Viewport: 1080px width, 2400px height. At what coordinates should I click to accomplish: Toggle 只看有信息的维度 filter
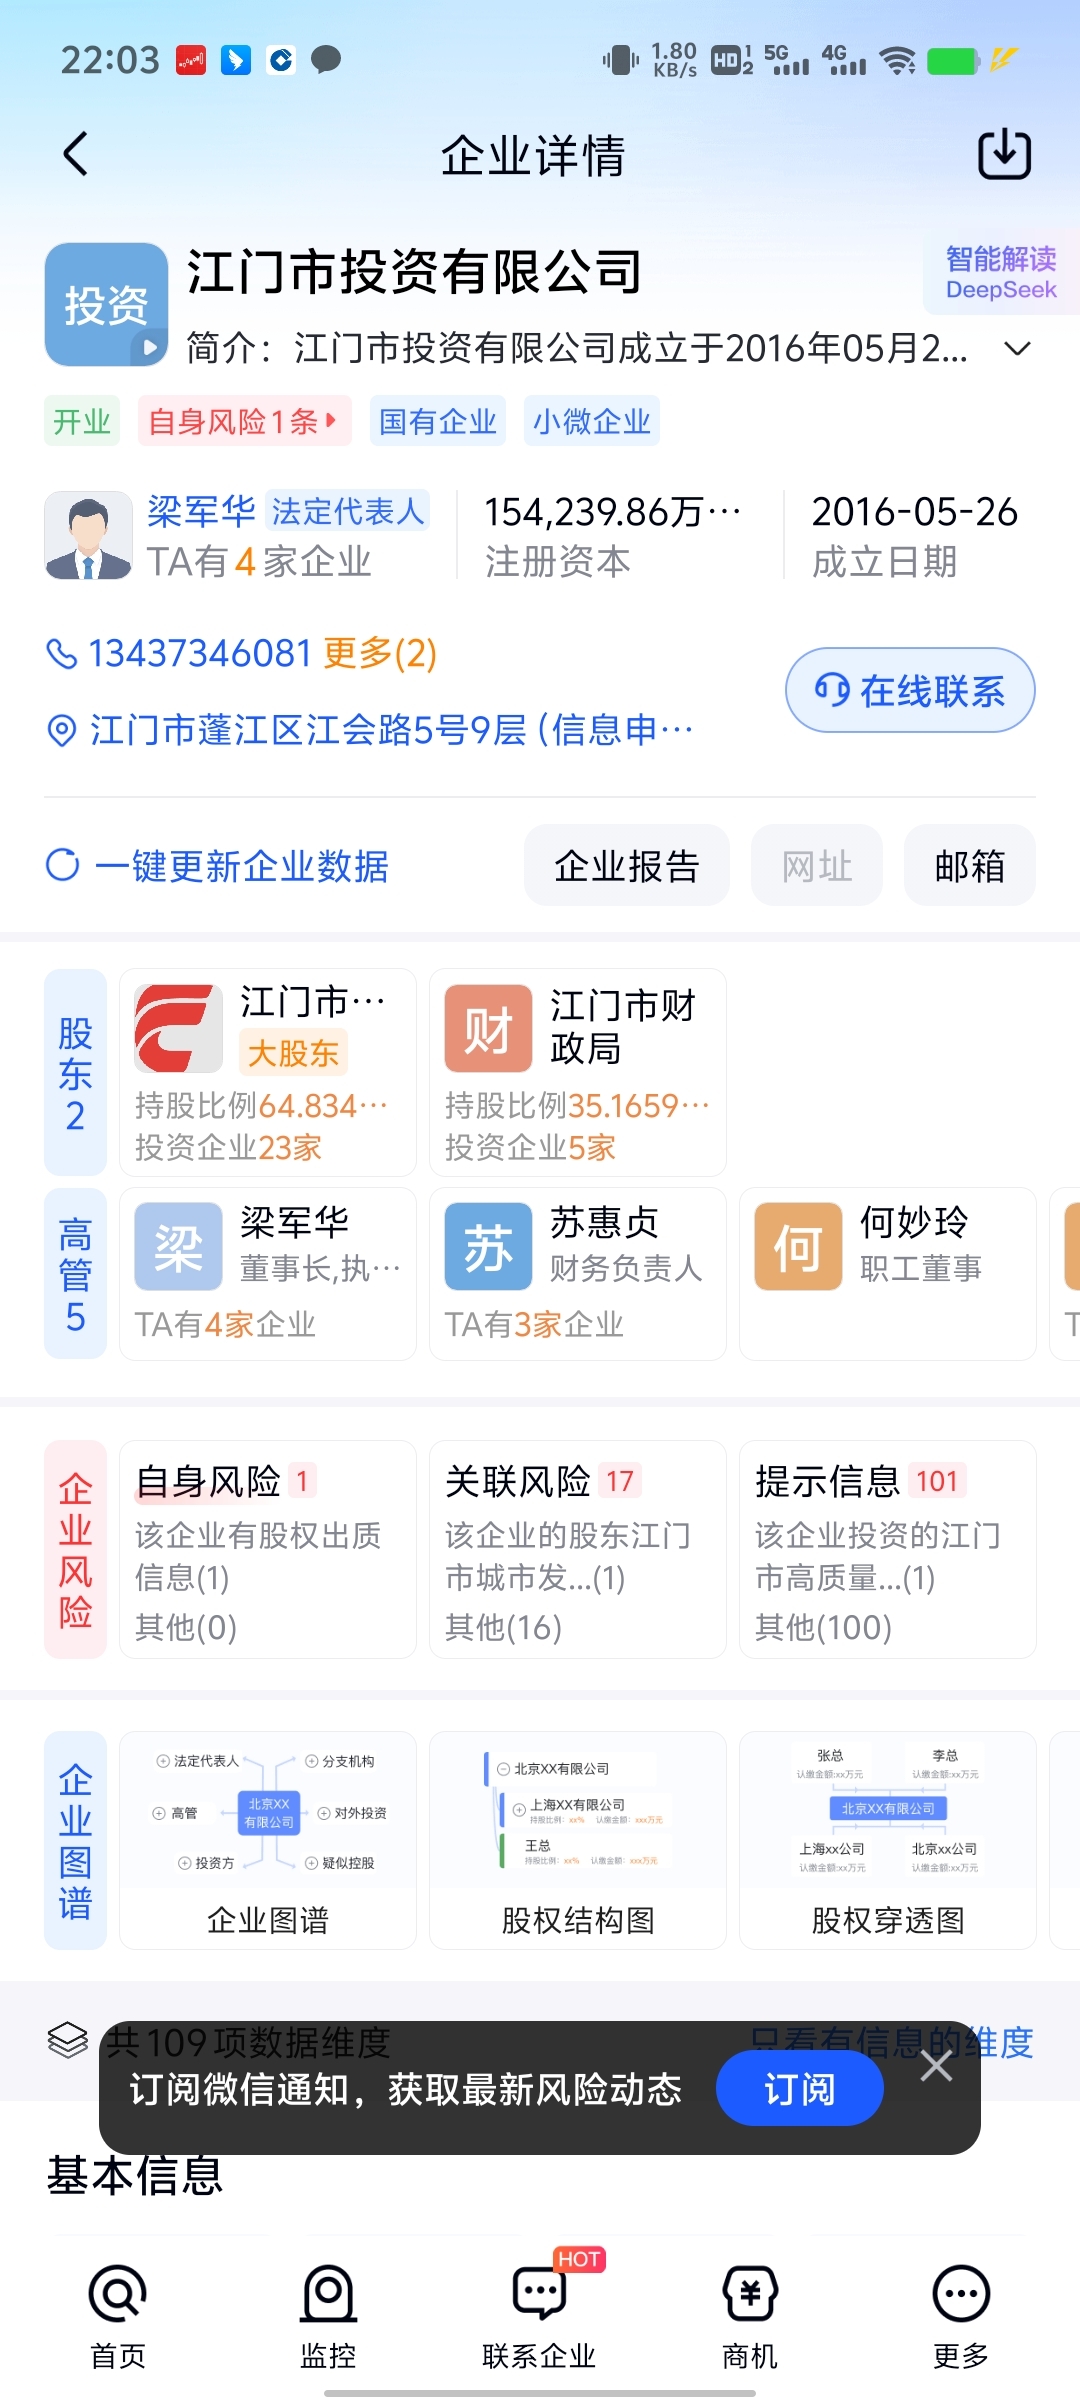coord(892,2041)
